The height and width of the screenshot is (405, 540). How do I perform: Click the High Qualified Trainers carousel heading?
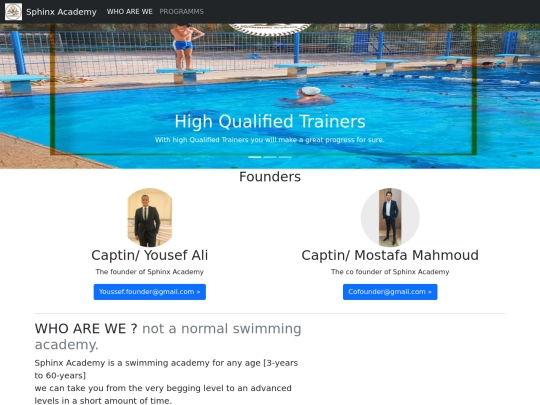pos(270,122)
